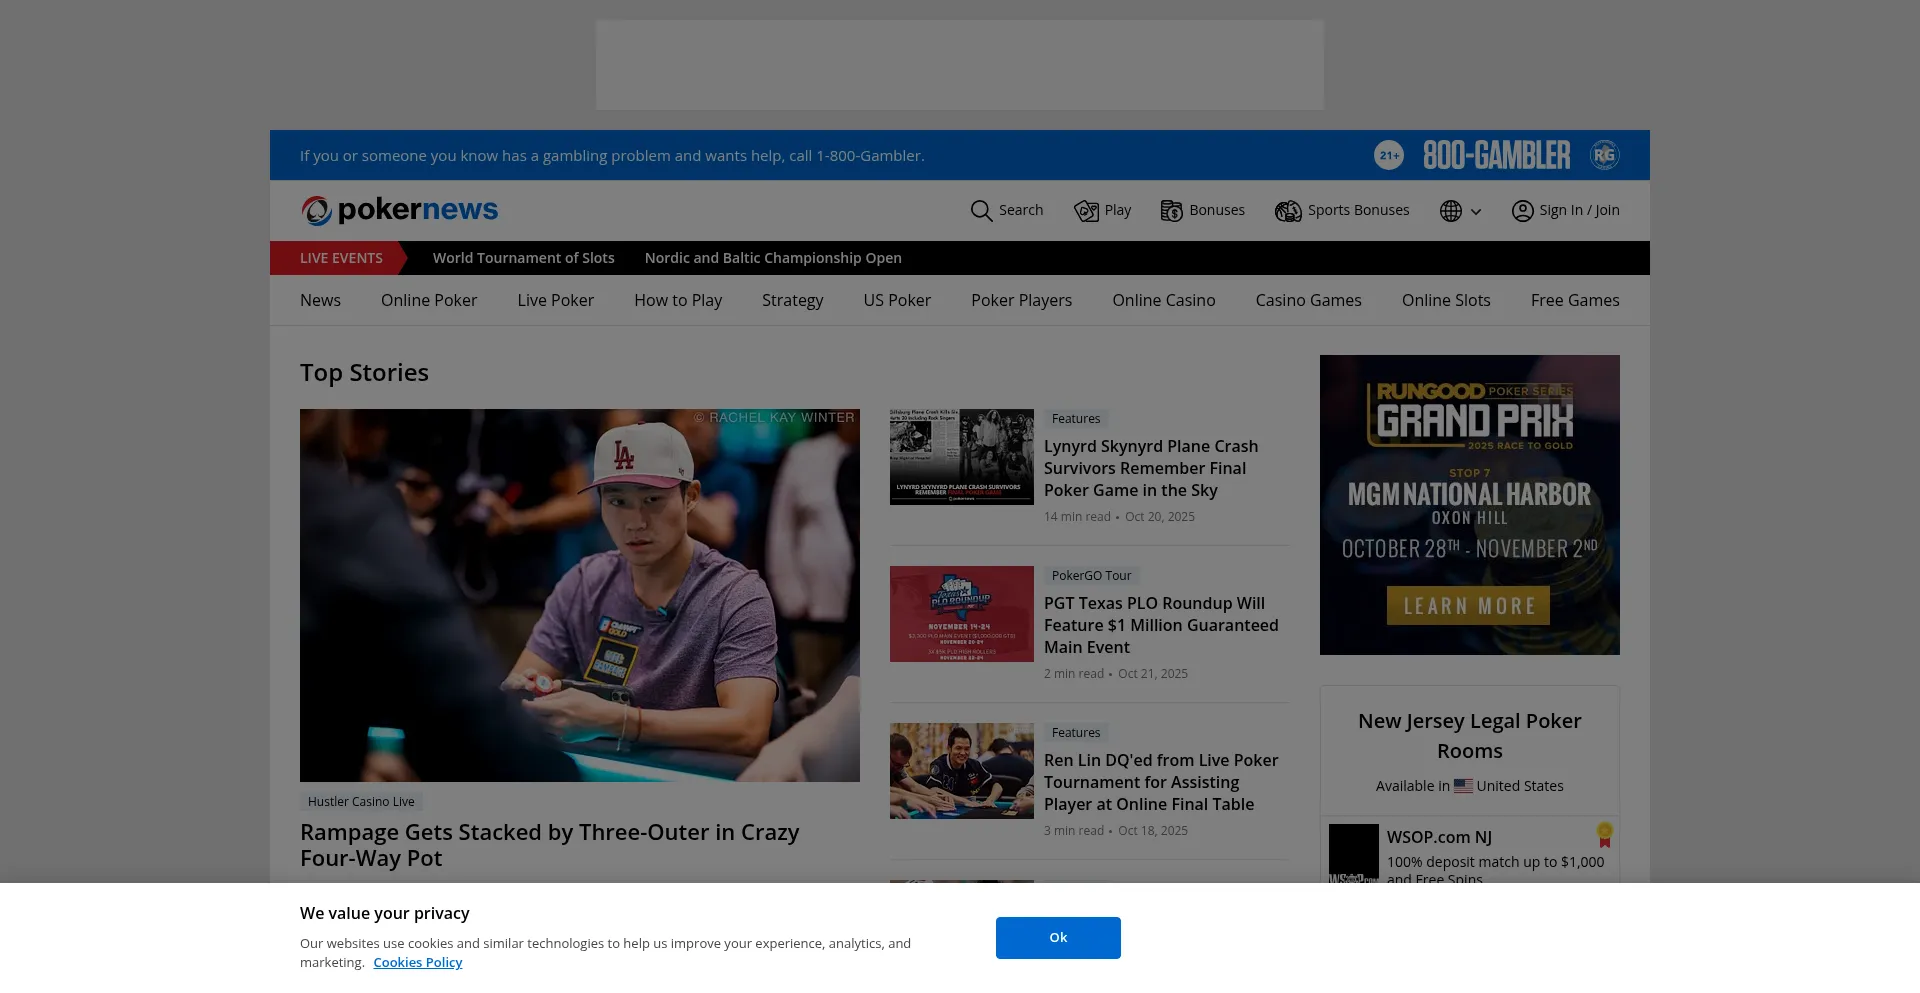Click the RG responsible gaming badge
Image resolution: width=1920 pixels, height=993 pixels.
pyautogui.click(x=1604, y=155)
